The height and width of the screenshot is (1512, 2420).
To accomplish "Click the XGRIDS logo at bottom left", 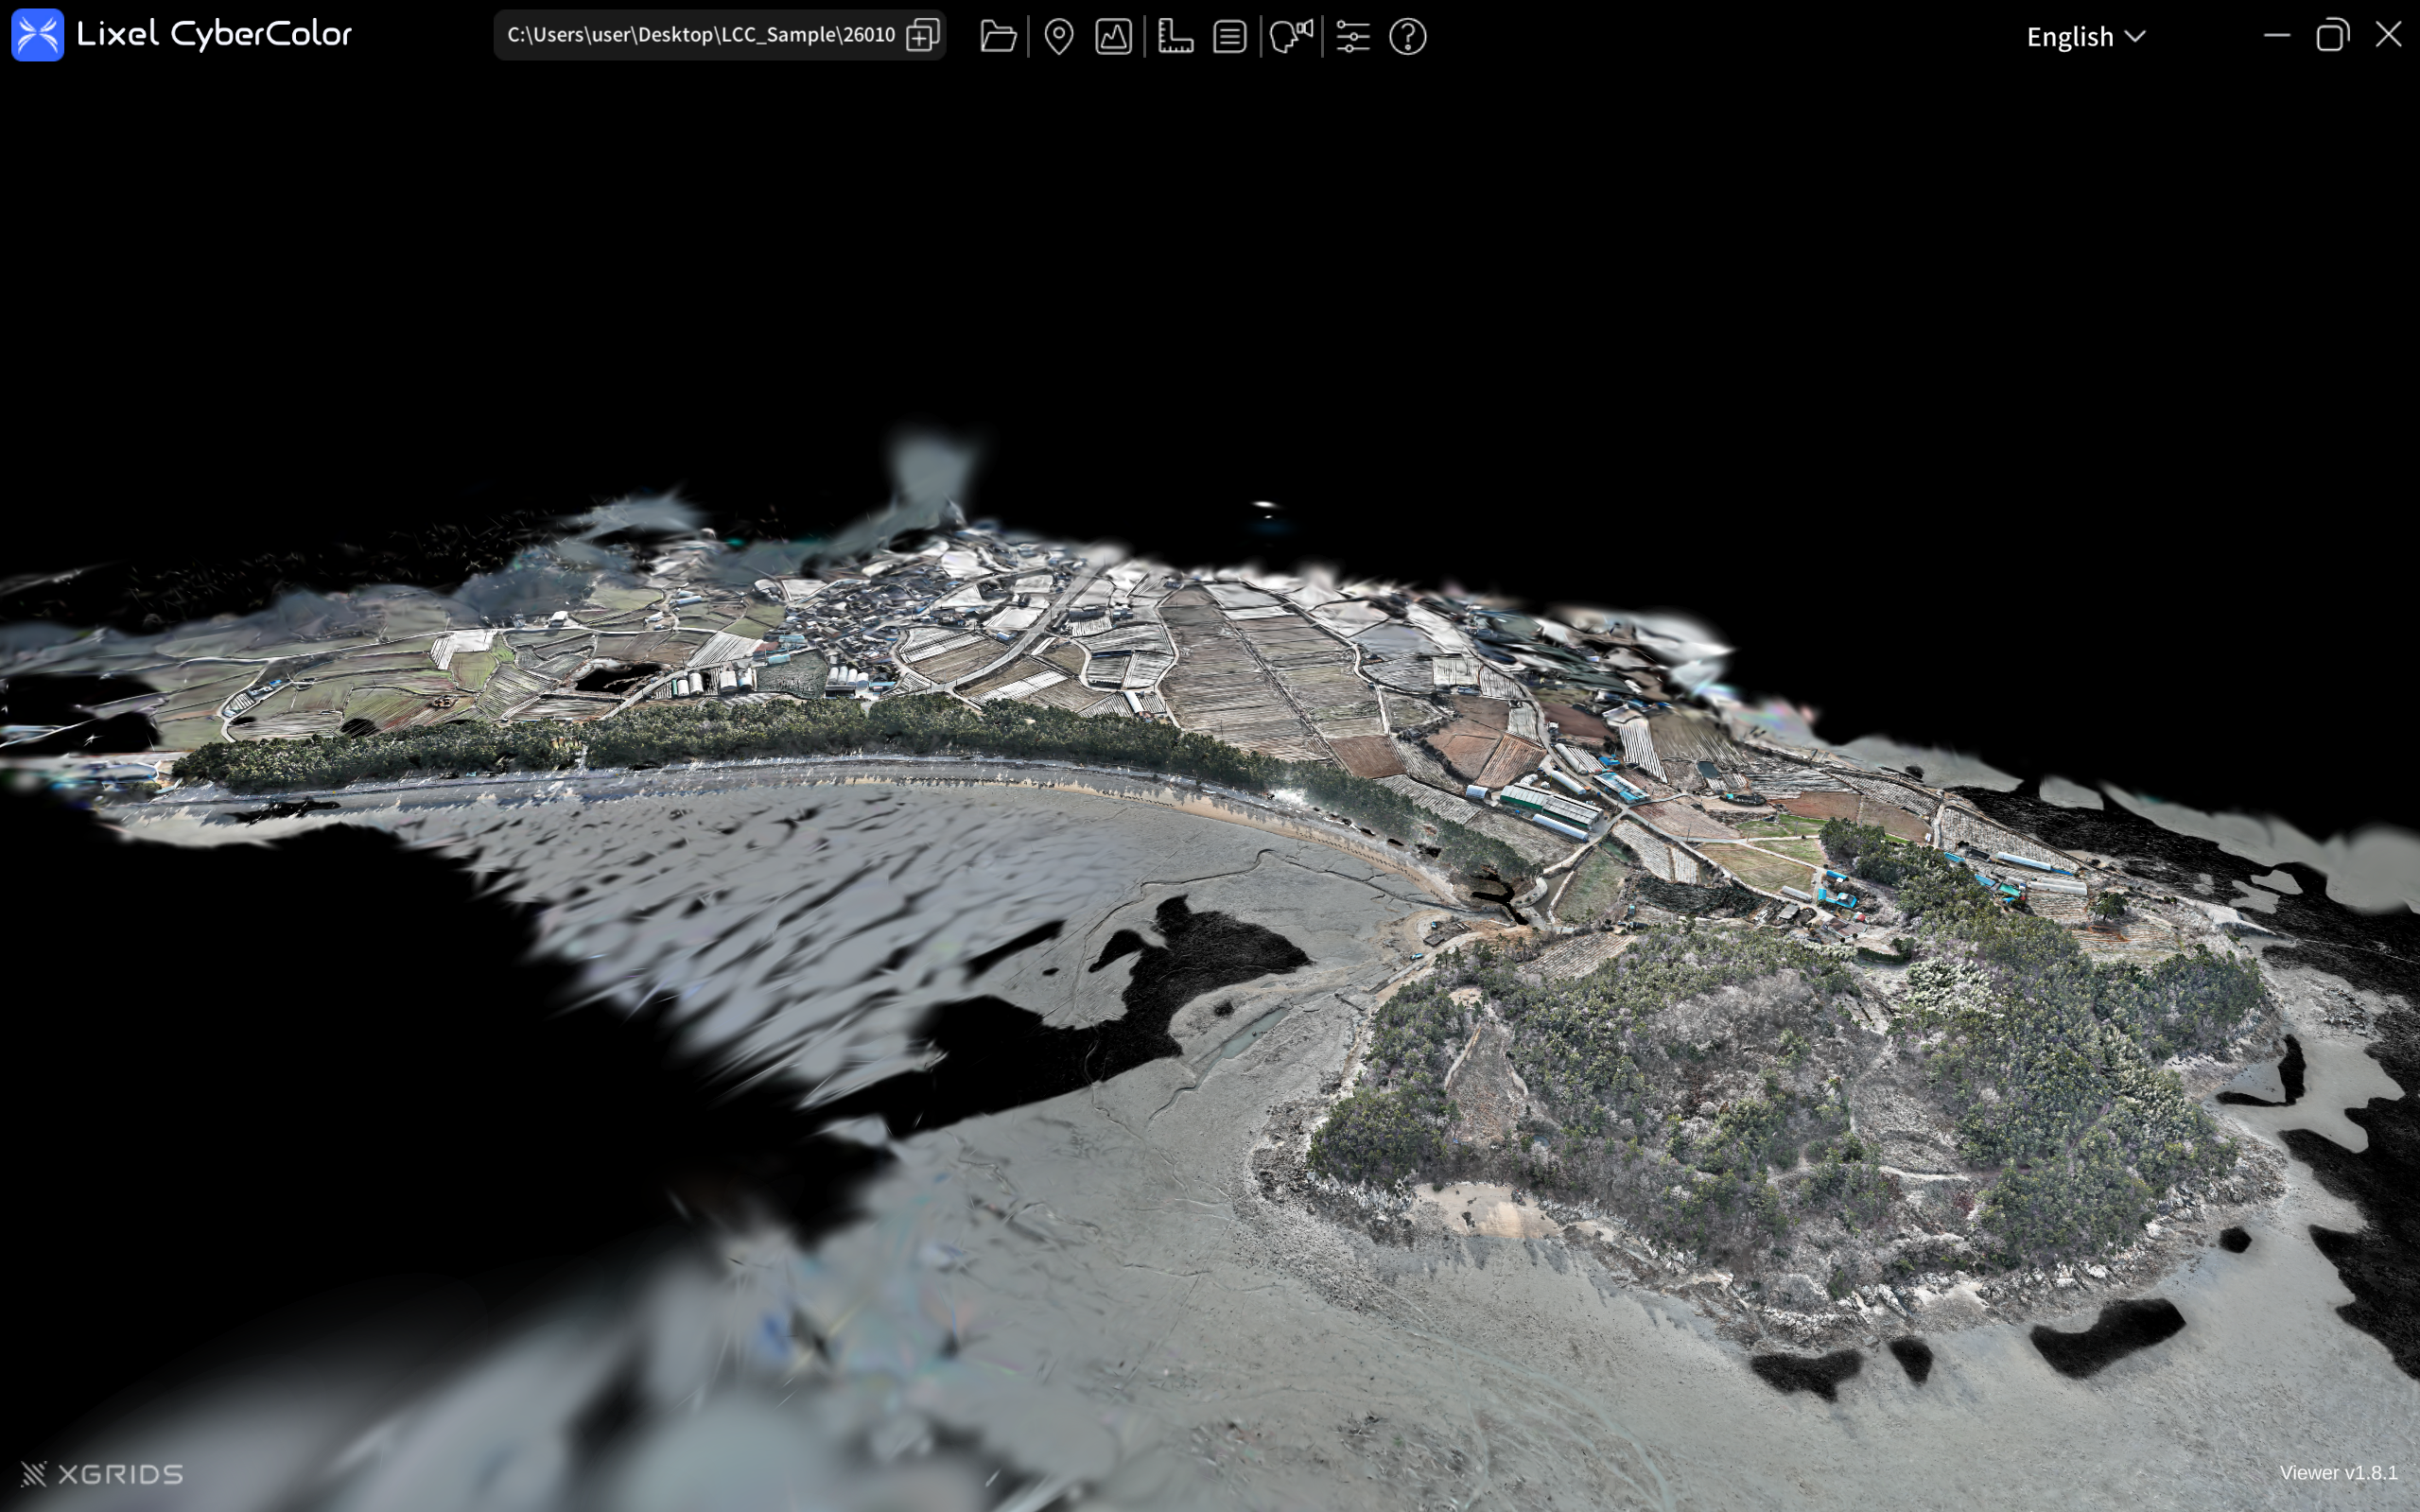I will tap(102, 1474).
